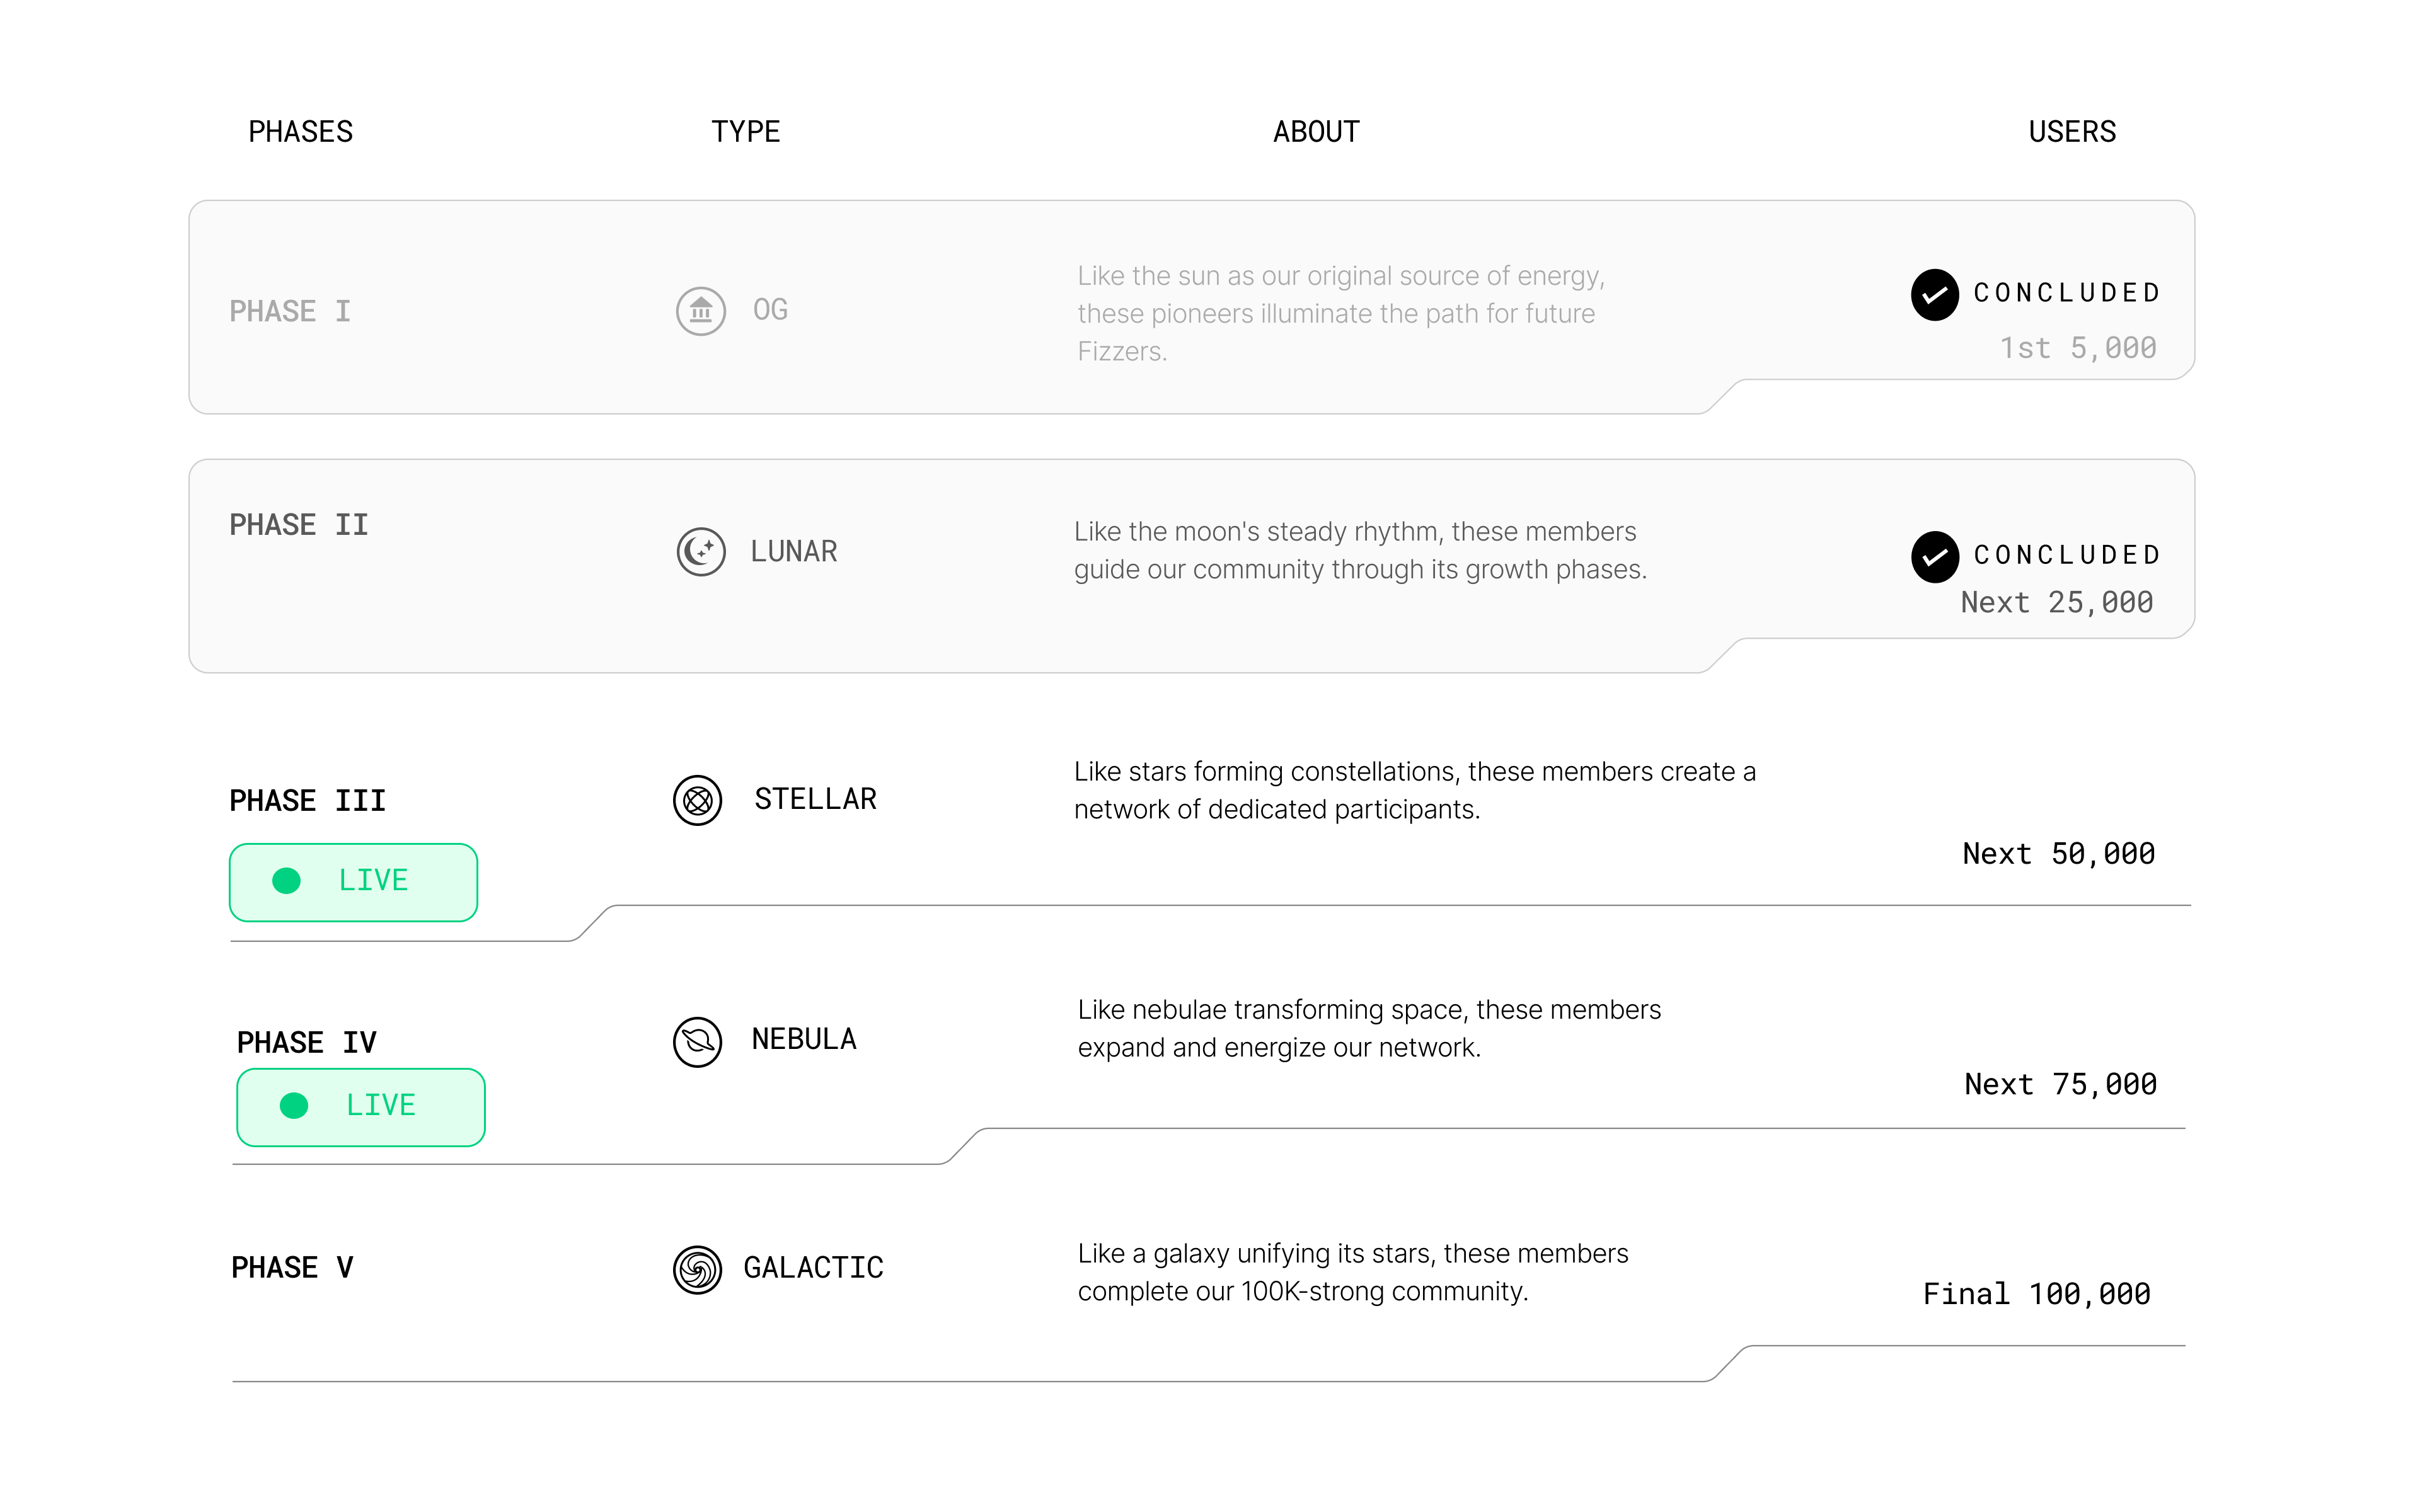Click the Stellar circle icon

(697, 800)
